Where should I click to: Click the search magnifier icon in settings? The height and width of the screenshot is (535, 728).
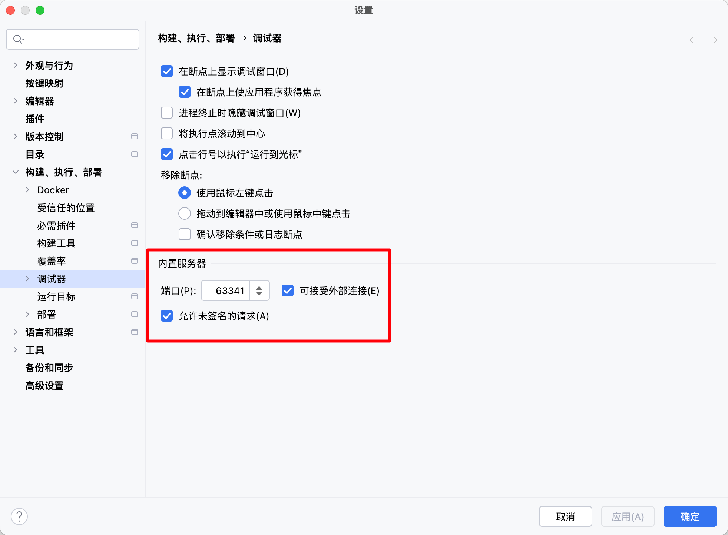[18, 40]
